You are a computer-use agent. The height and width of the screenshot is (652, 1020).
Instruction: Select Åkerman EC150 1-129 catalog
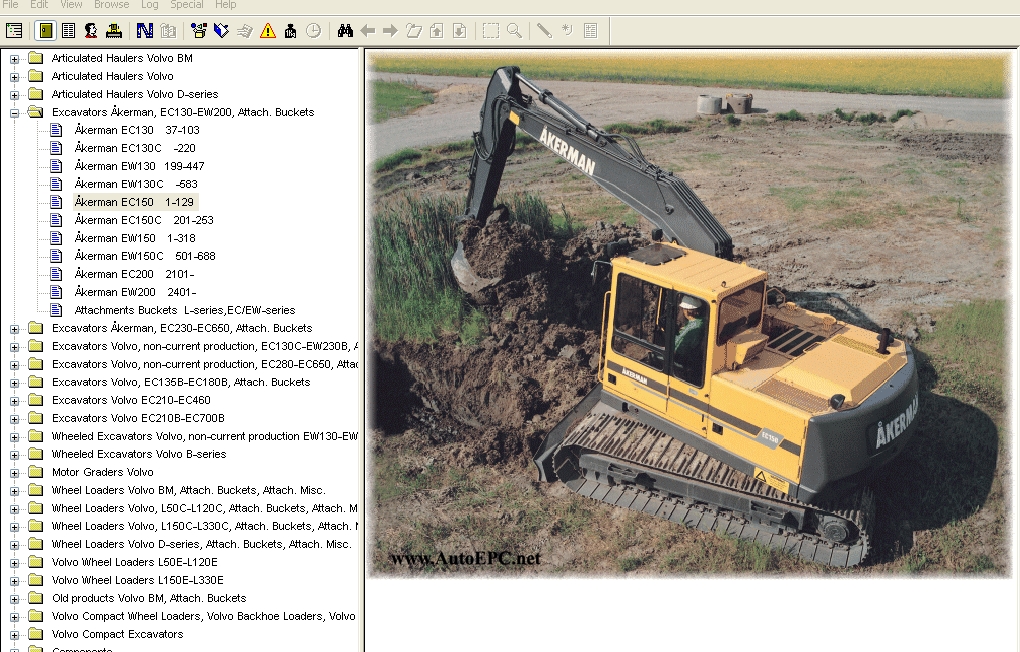(134, 202)
